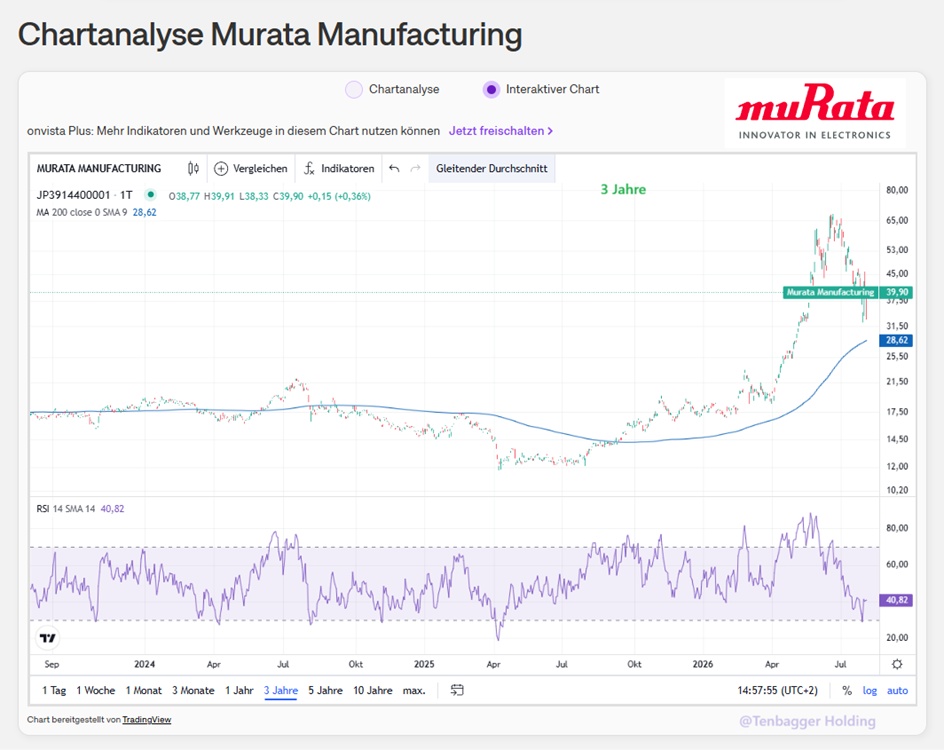This screenshot has width=944, height=750.
Task: Click the green 3 Jahre chart annotation
Action: coord(623,190)
